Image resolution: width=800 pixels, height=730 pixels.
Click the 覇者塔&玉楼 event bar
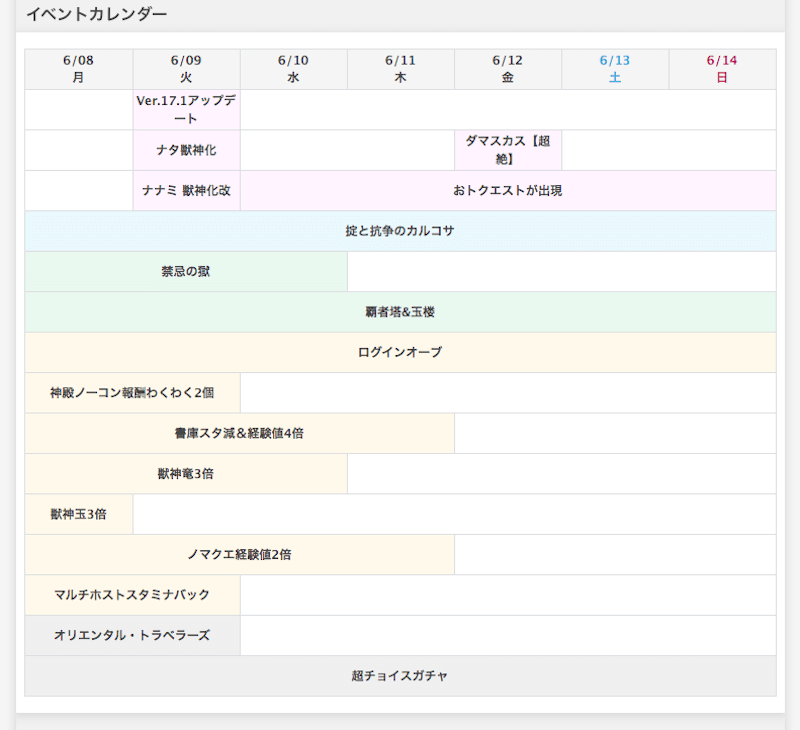[x=401, y=312]
